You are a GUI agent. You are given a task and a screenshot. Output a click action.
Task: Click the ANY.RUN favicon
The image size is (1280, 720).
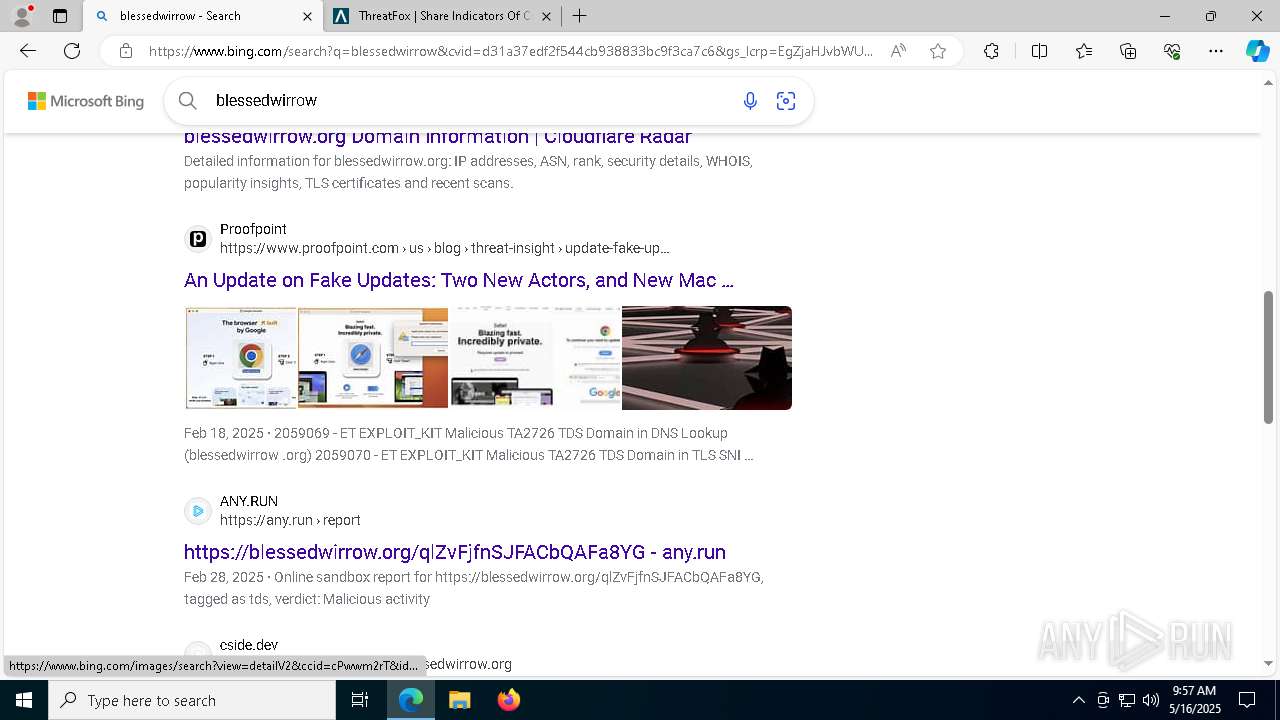(198, 511)
